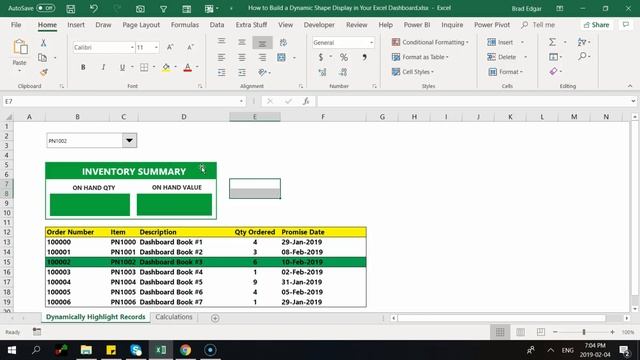Apply red font color
This screenshot has height=360, width=640.
pos(188,67)
